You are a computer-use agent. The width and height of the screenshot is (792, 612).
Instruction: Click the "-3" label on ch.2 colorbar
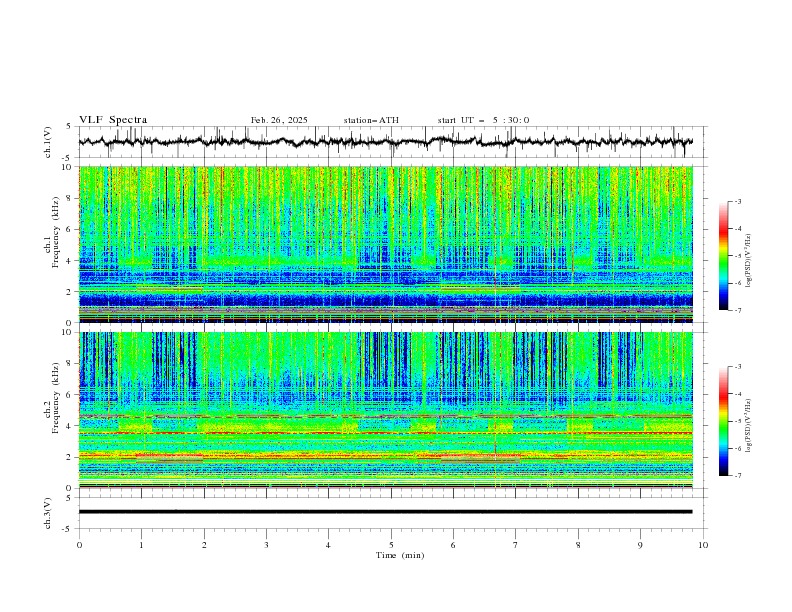tap(737, 367)
